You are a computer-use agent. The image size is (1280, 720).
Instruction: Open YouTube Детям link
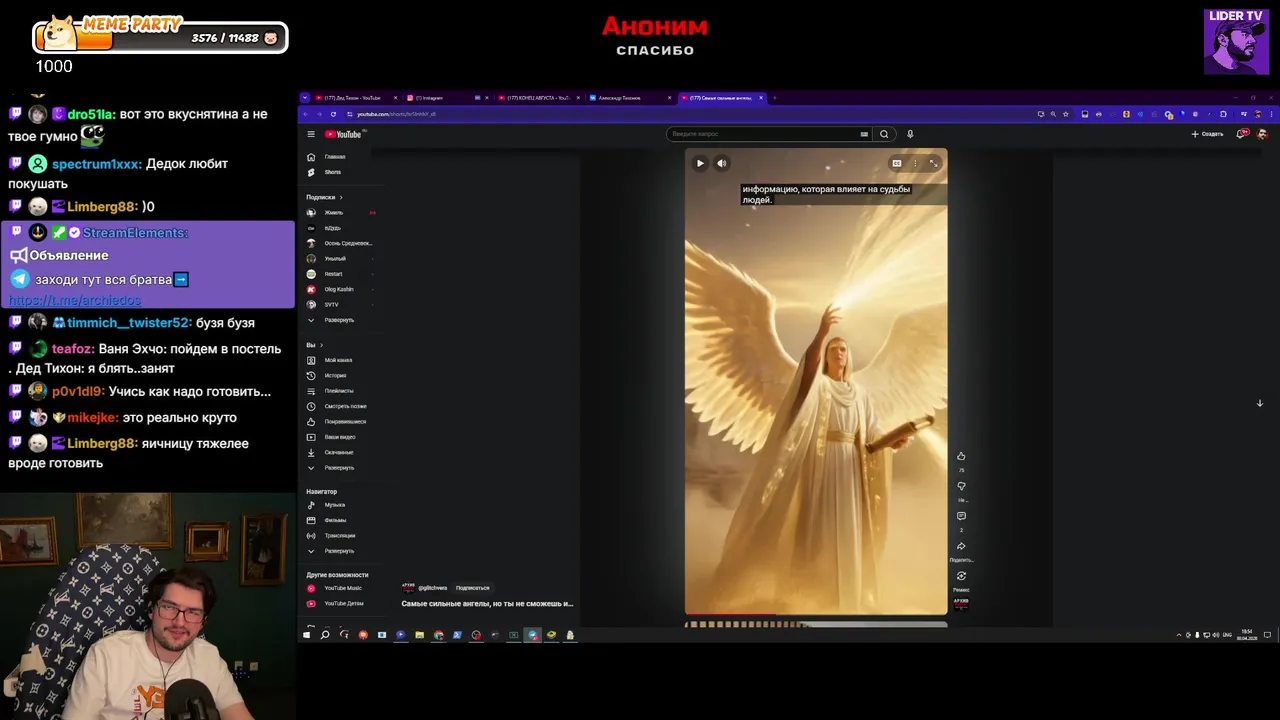[344, 604]
